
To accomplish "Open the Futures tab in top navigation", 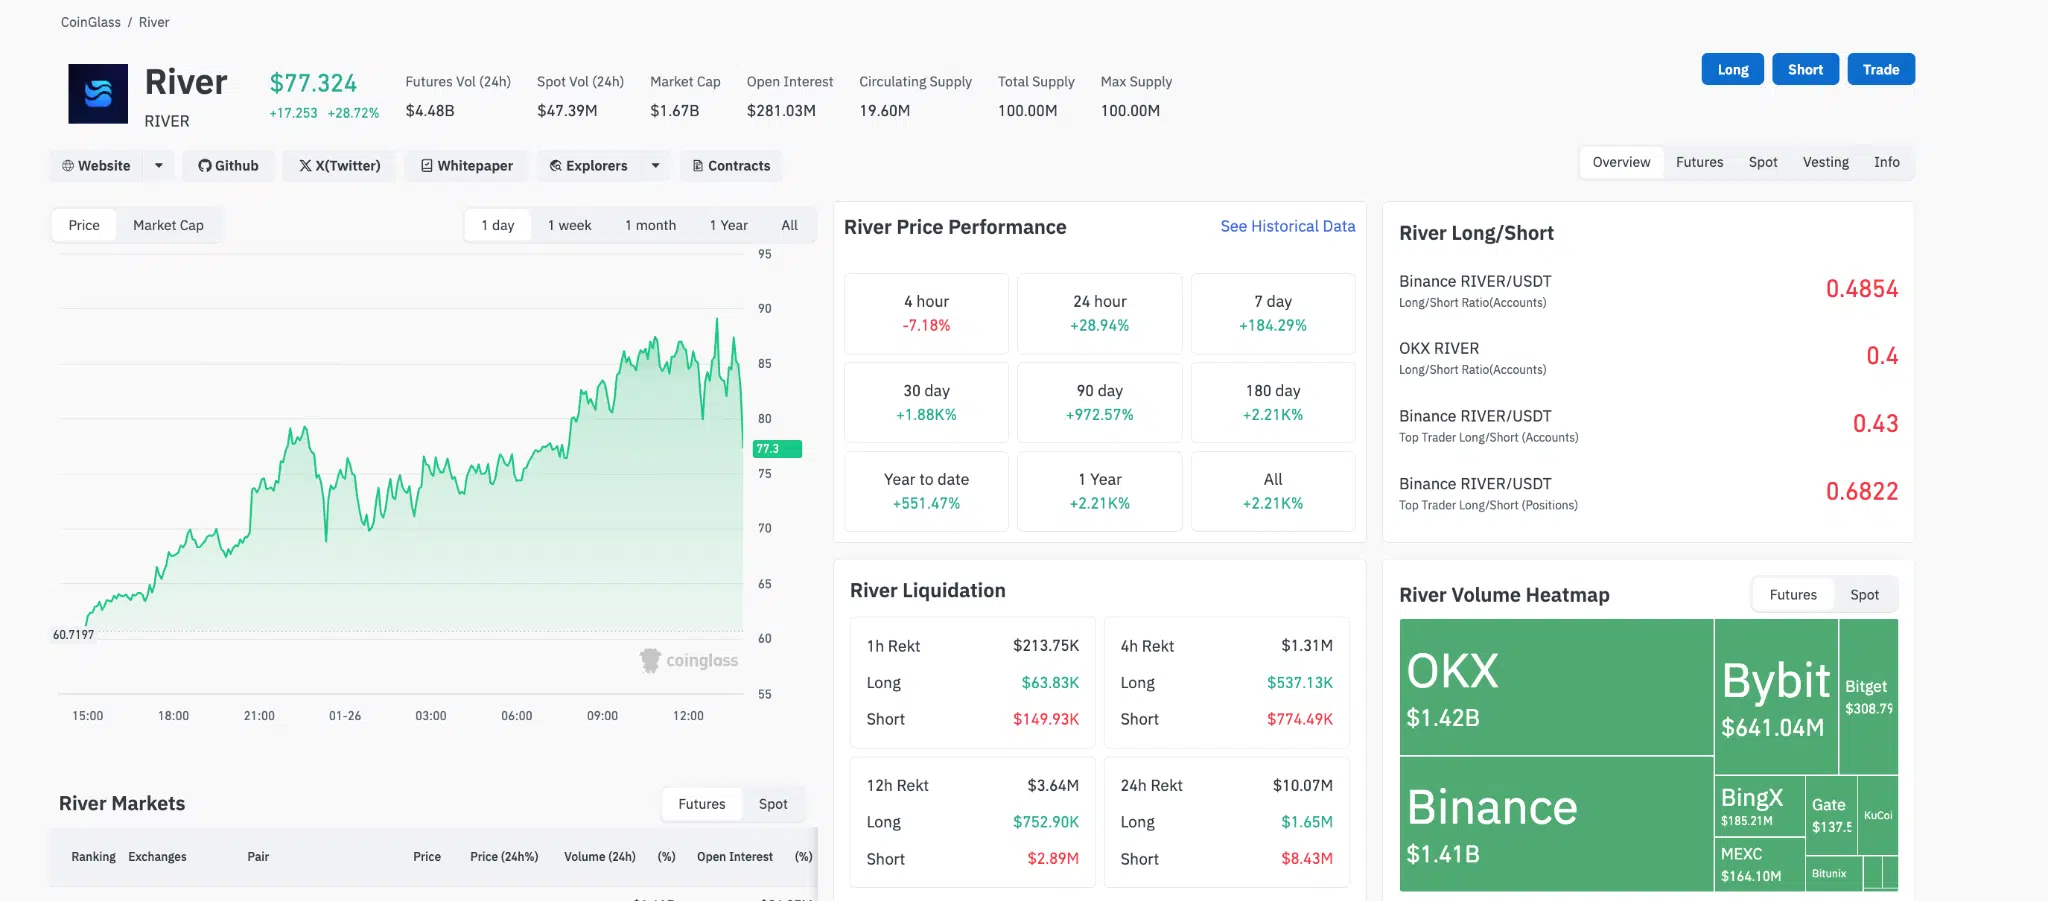I will tap(1699, 162).
